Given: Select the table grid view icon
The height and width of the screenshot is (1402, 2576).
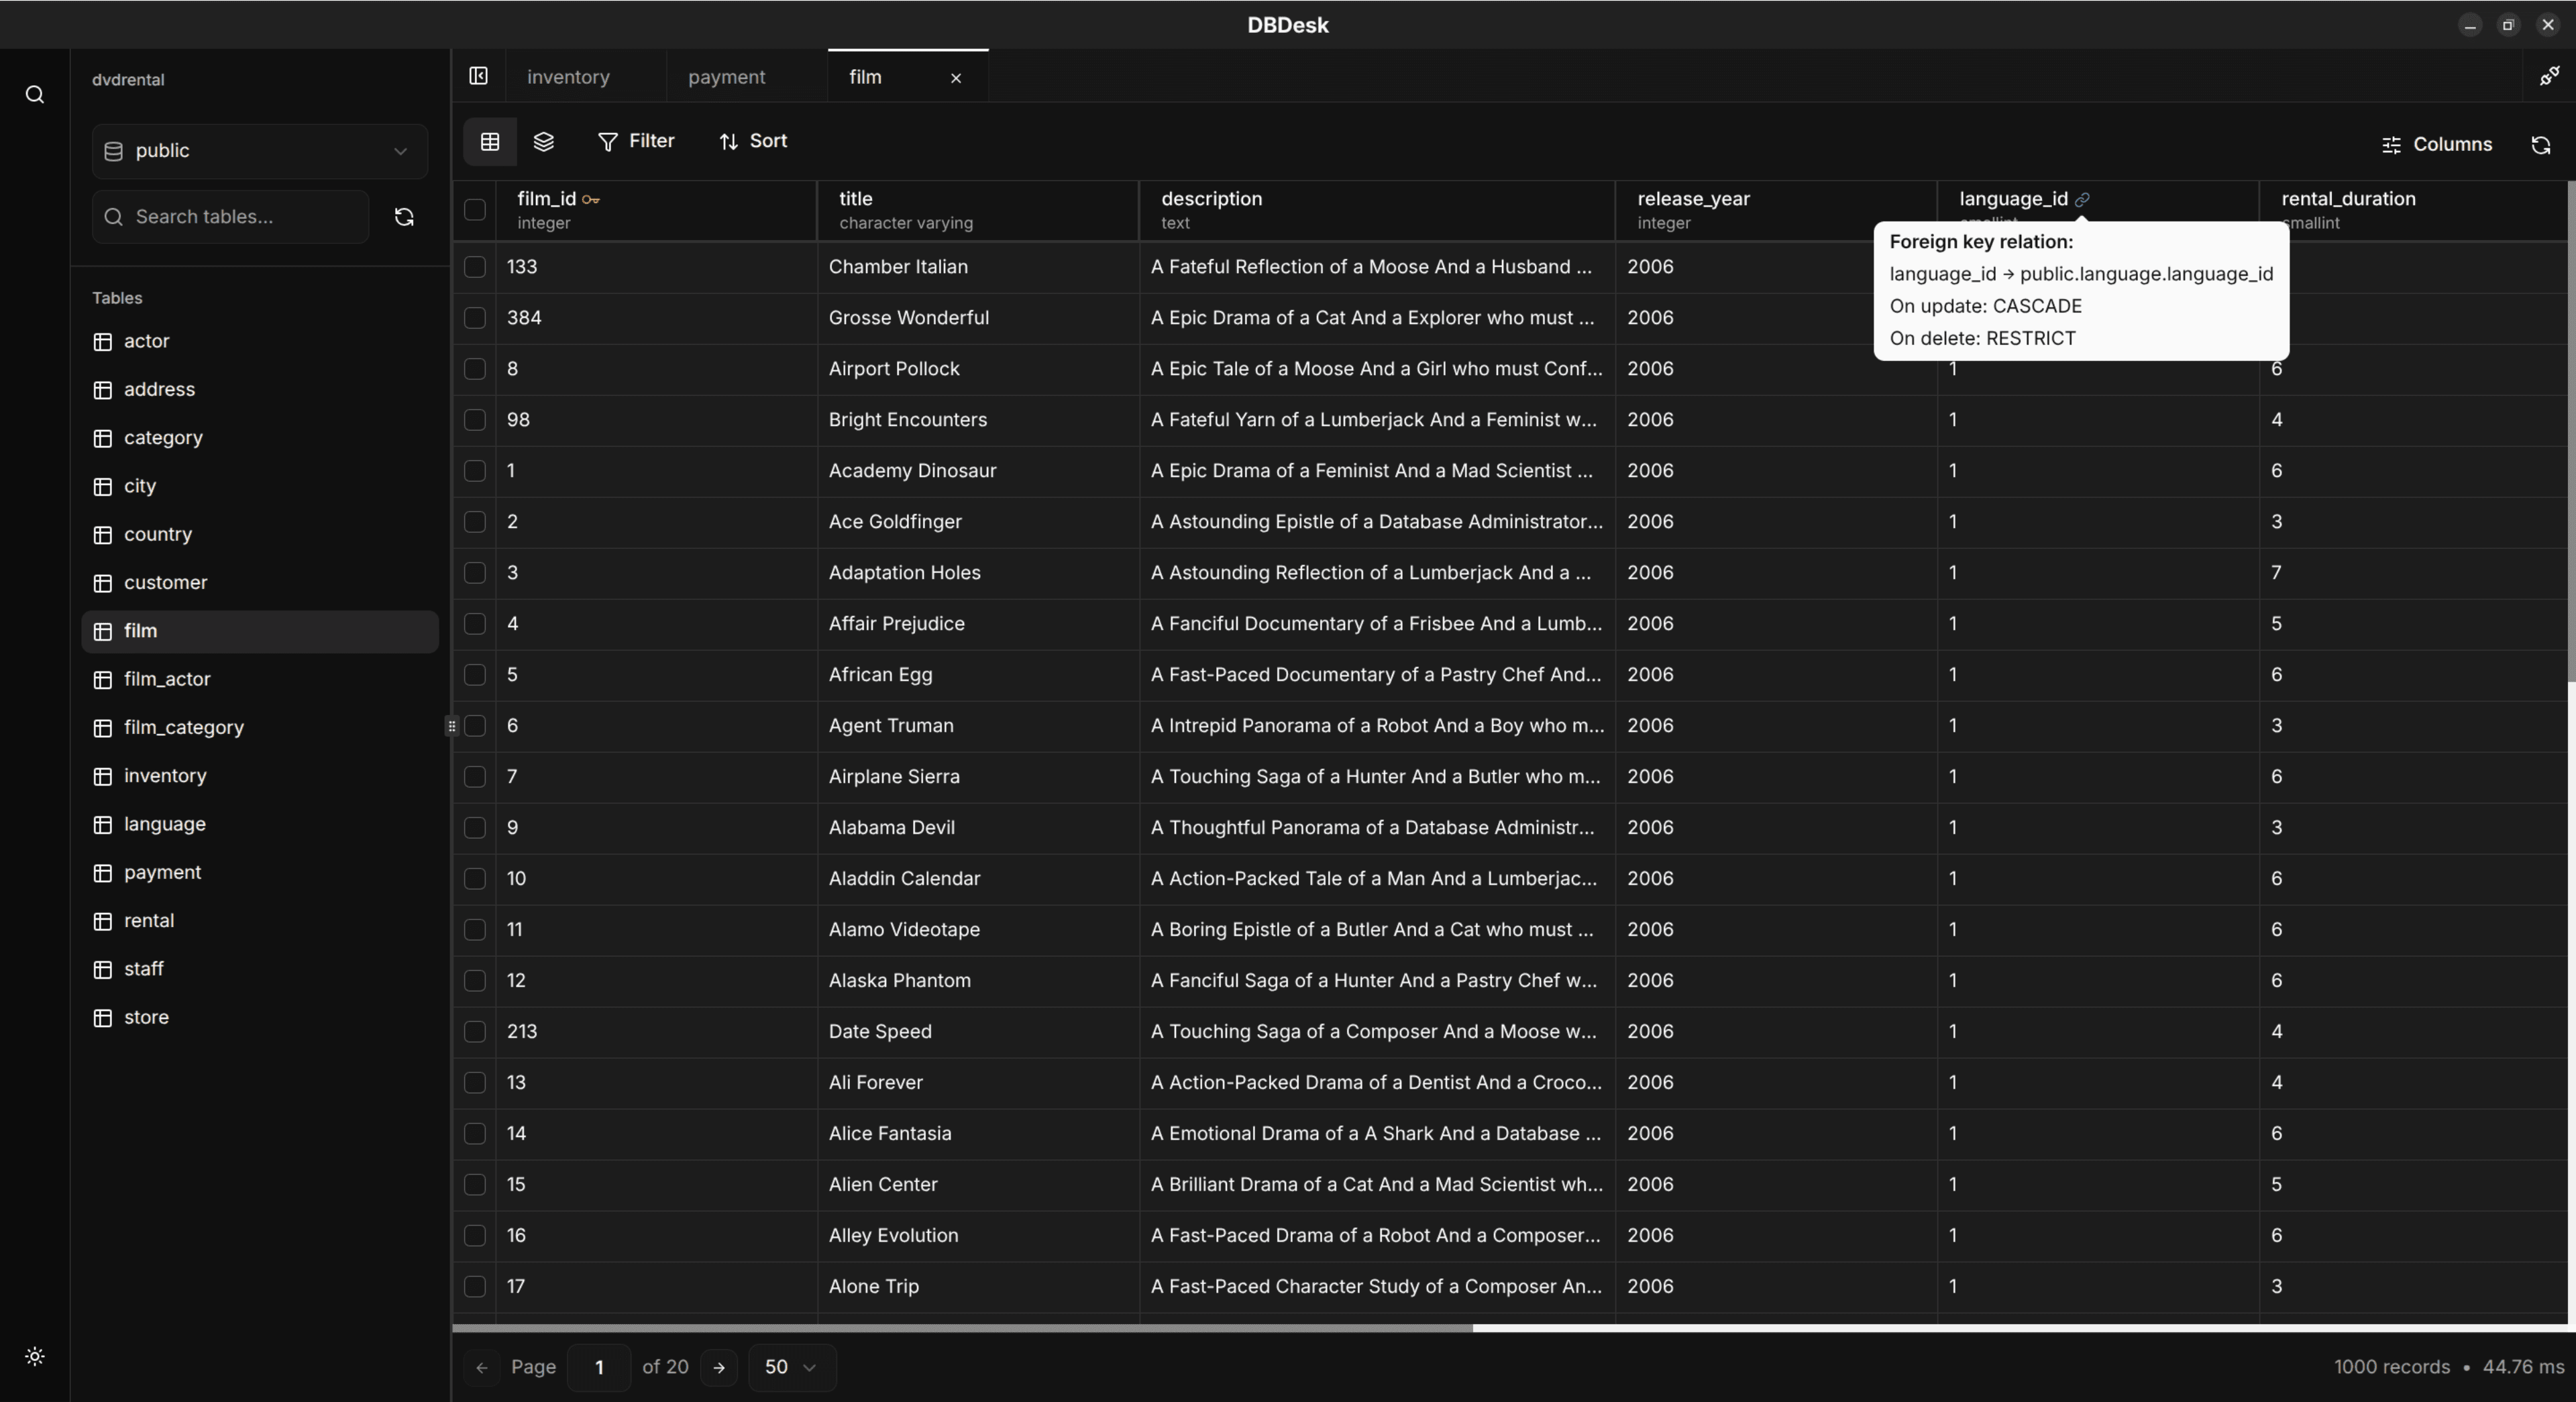Looking at the screenshot, I should (489, 141).
